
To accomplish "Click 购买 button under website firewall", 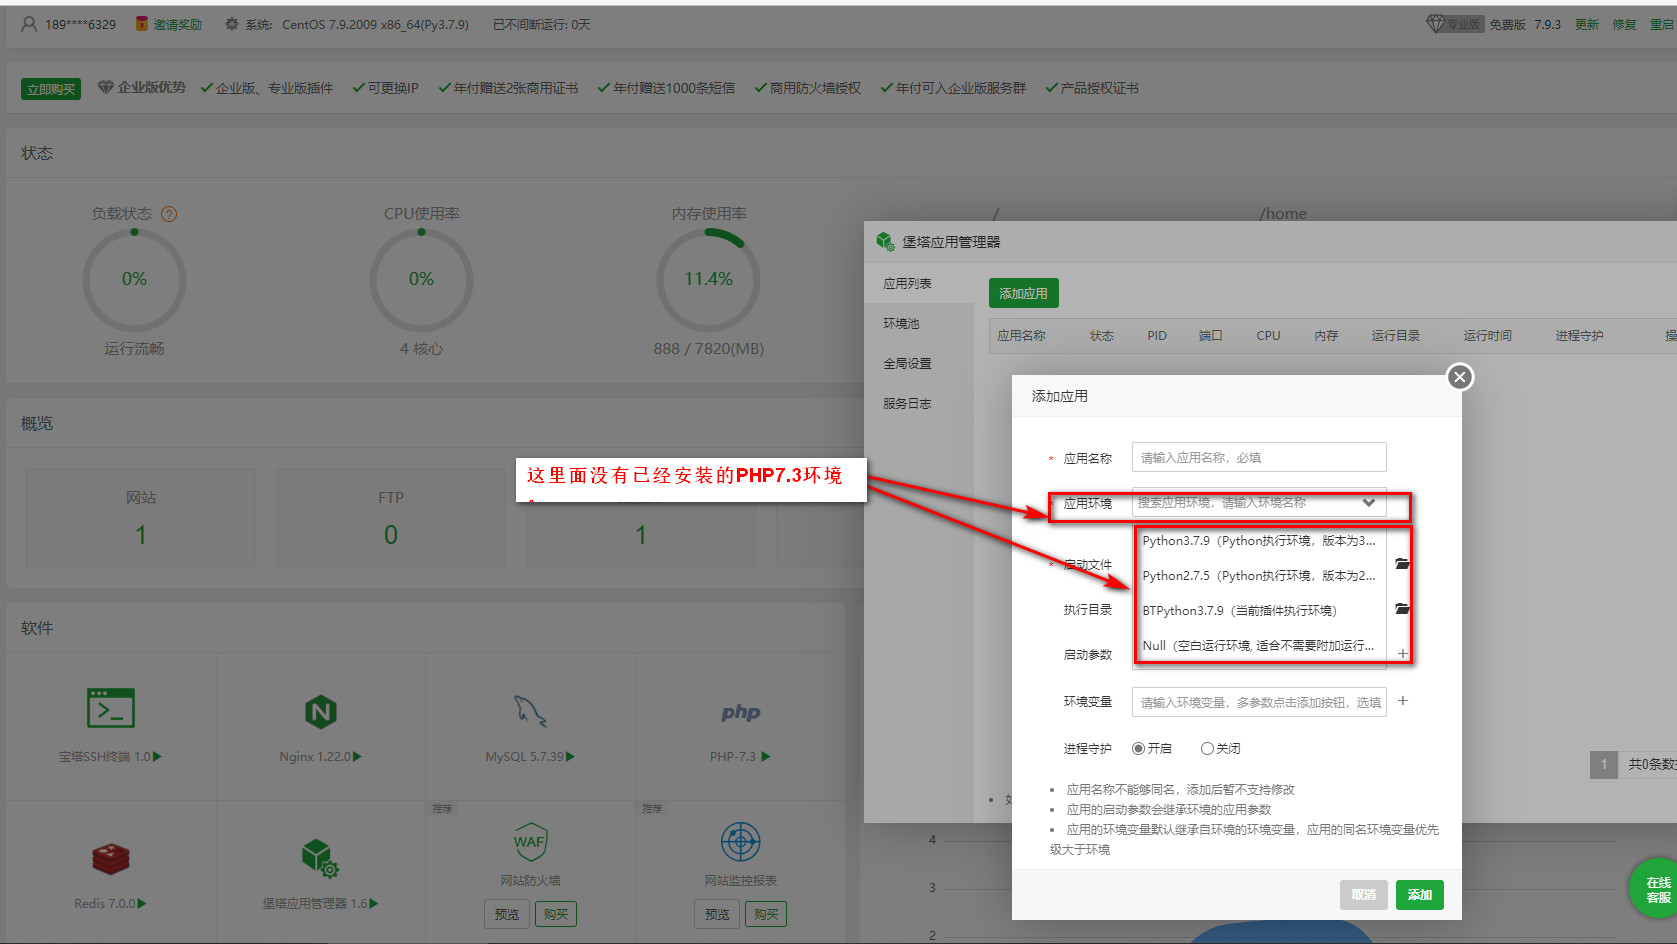I will click(556, 914).
